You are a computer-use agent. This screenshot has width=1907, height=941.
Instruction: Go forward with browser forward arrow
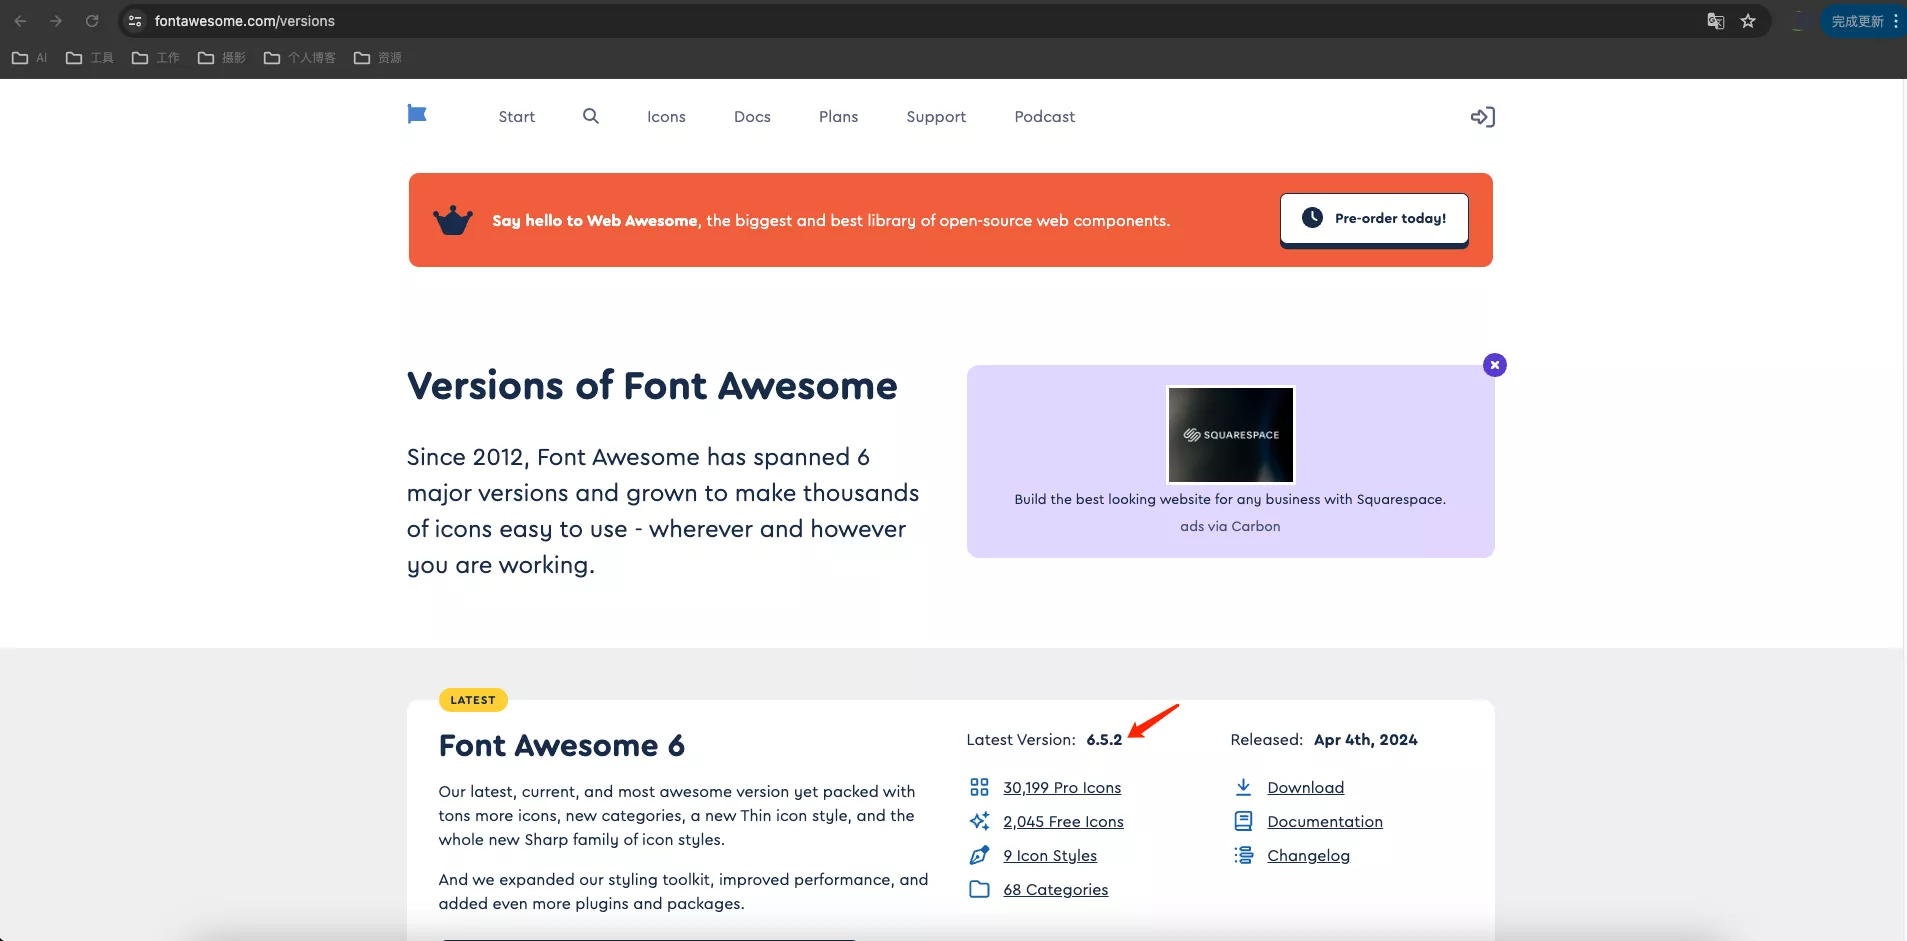[x=56, y=21]
